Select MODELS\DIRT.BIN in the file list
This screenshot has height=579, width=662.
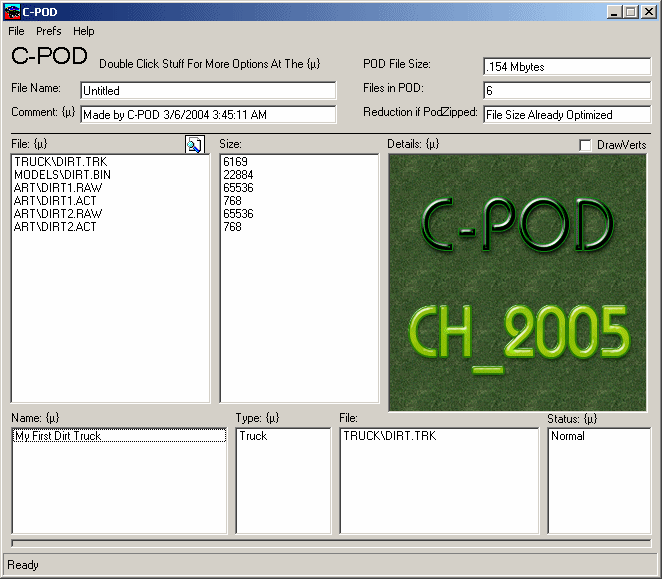[x=62, y=175]
